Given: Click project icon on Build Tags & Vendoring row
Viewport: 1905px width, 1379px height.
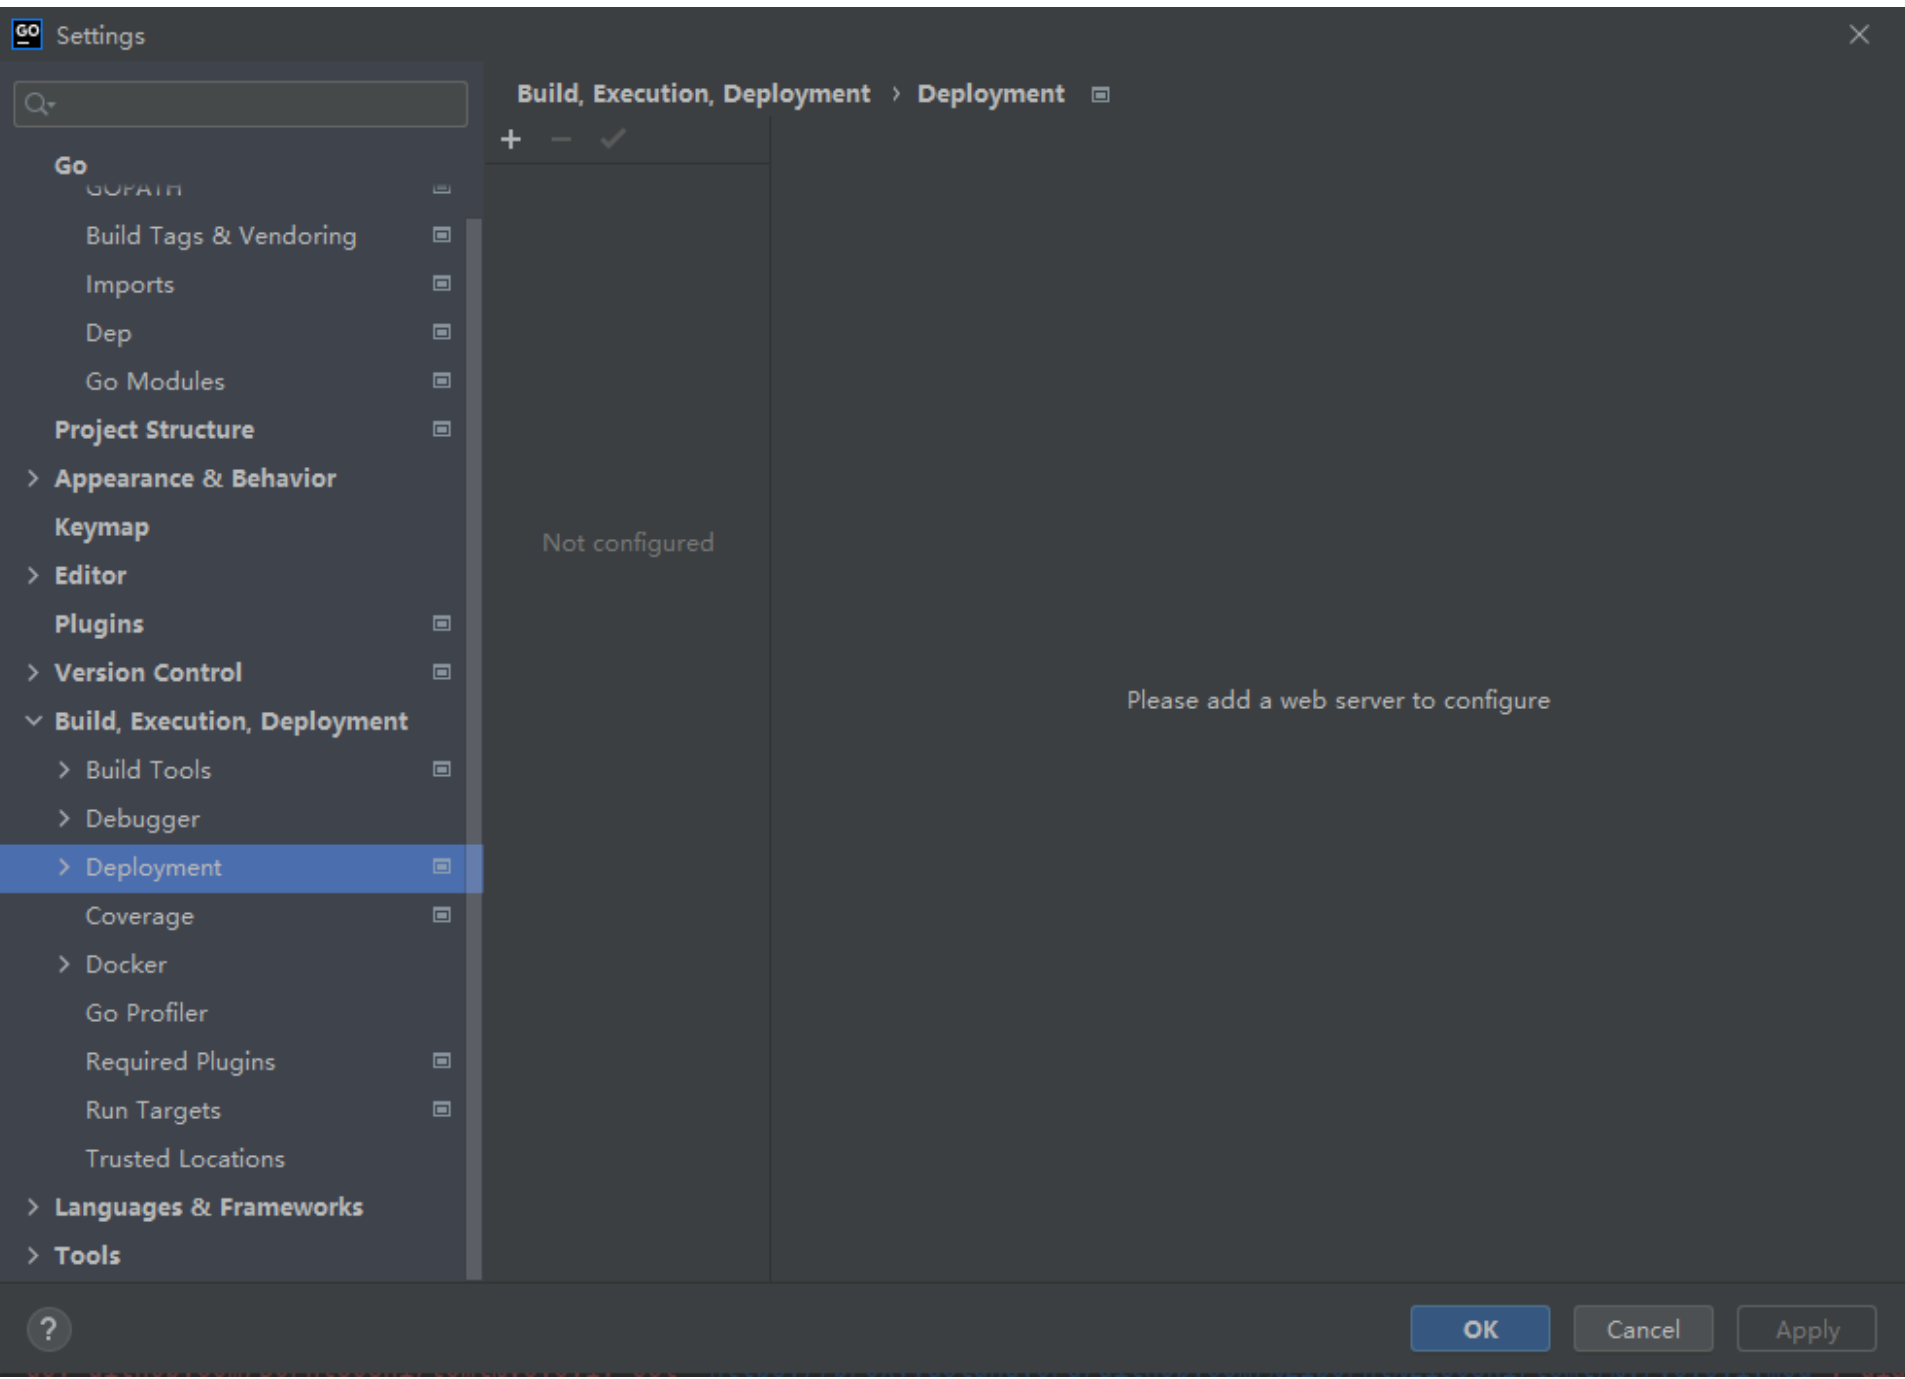Looking at the screenshot, I should point(441,235).
